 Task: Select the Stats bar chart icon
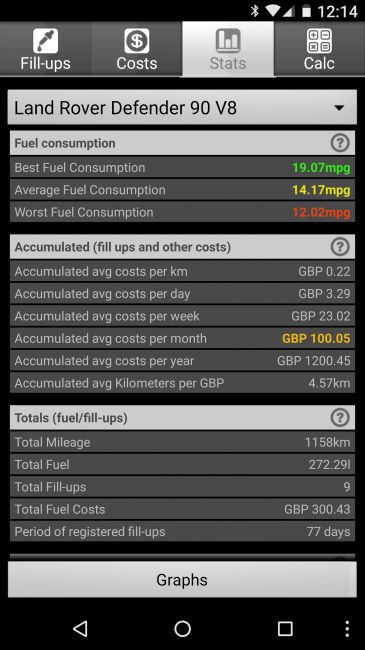pyautogui.click(x=228, y=41)
